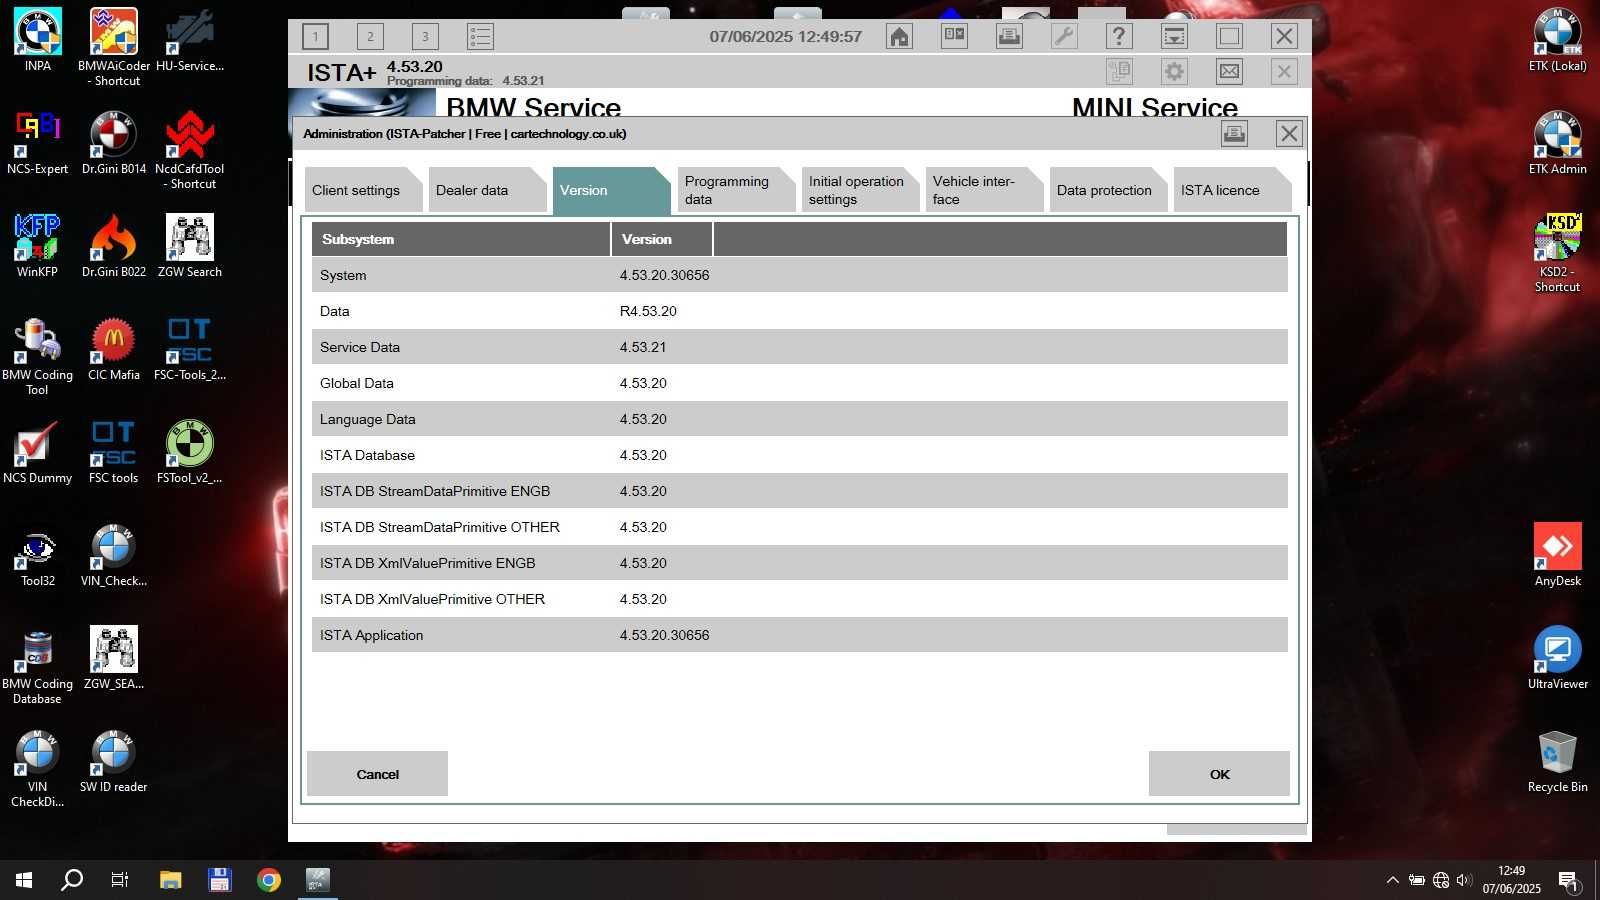Open the ISTA home screen icon
Viewport: 1600px width, 900px height.
click(x=899, y=37)
